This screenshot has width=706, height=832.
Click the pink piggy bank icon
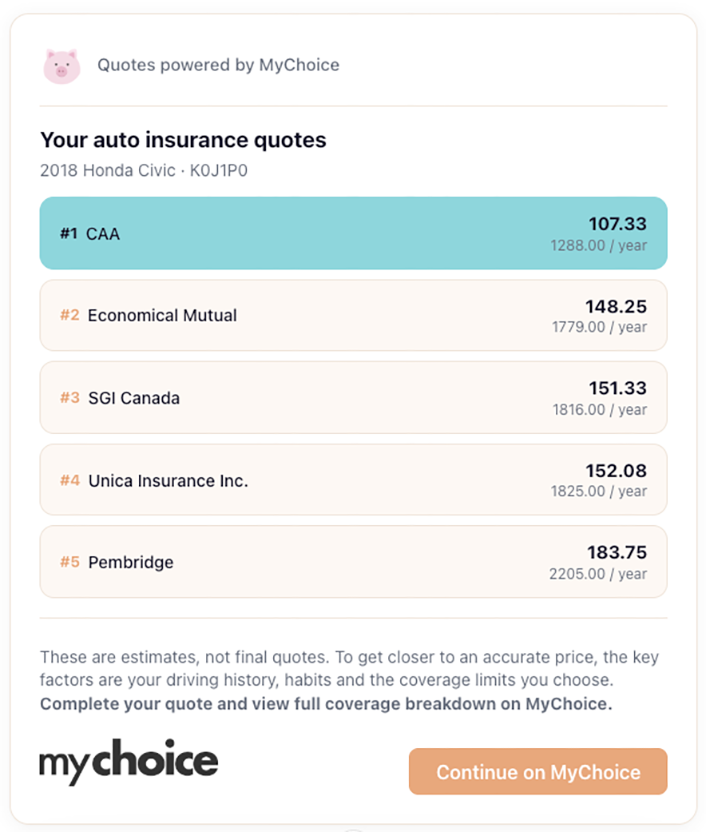(x=61, y=66)
